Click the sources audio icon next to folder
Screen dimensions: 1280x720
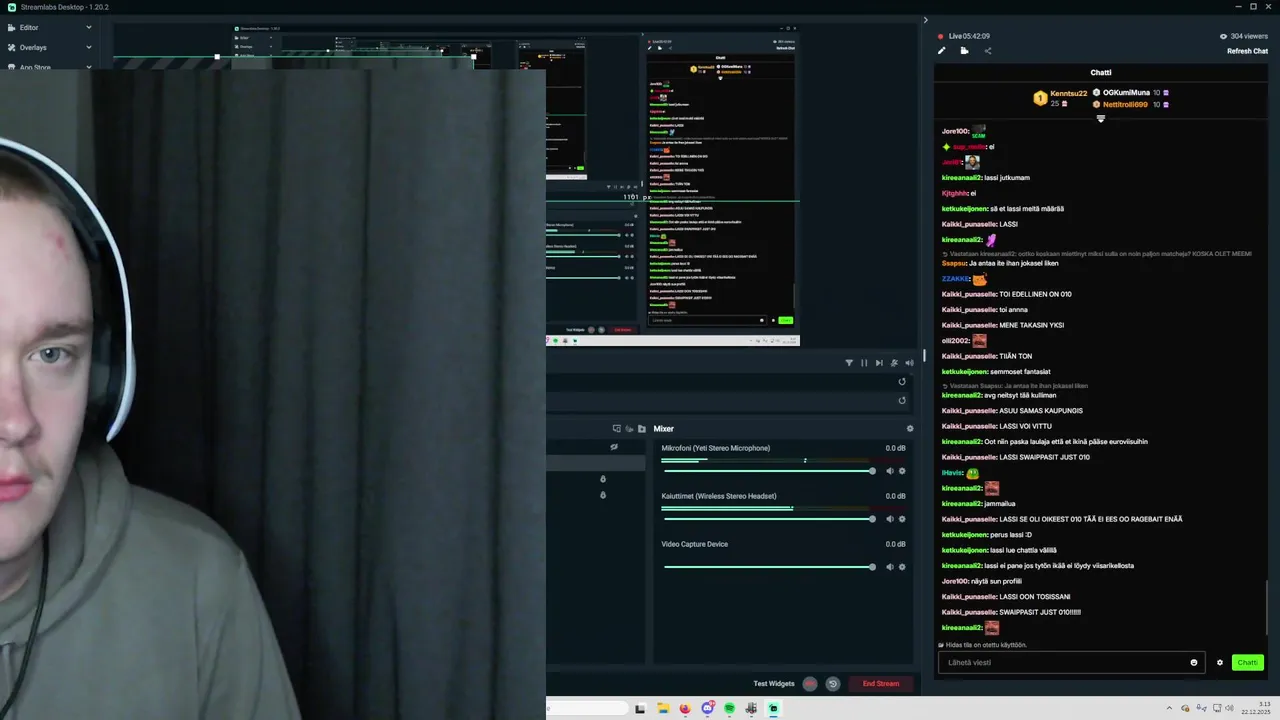(629, 429)
